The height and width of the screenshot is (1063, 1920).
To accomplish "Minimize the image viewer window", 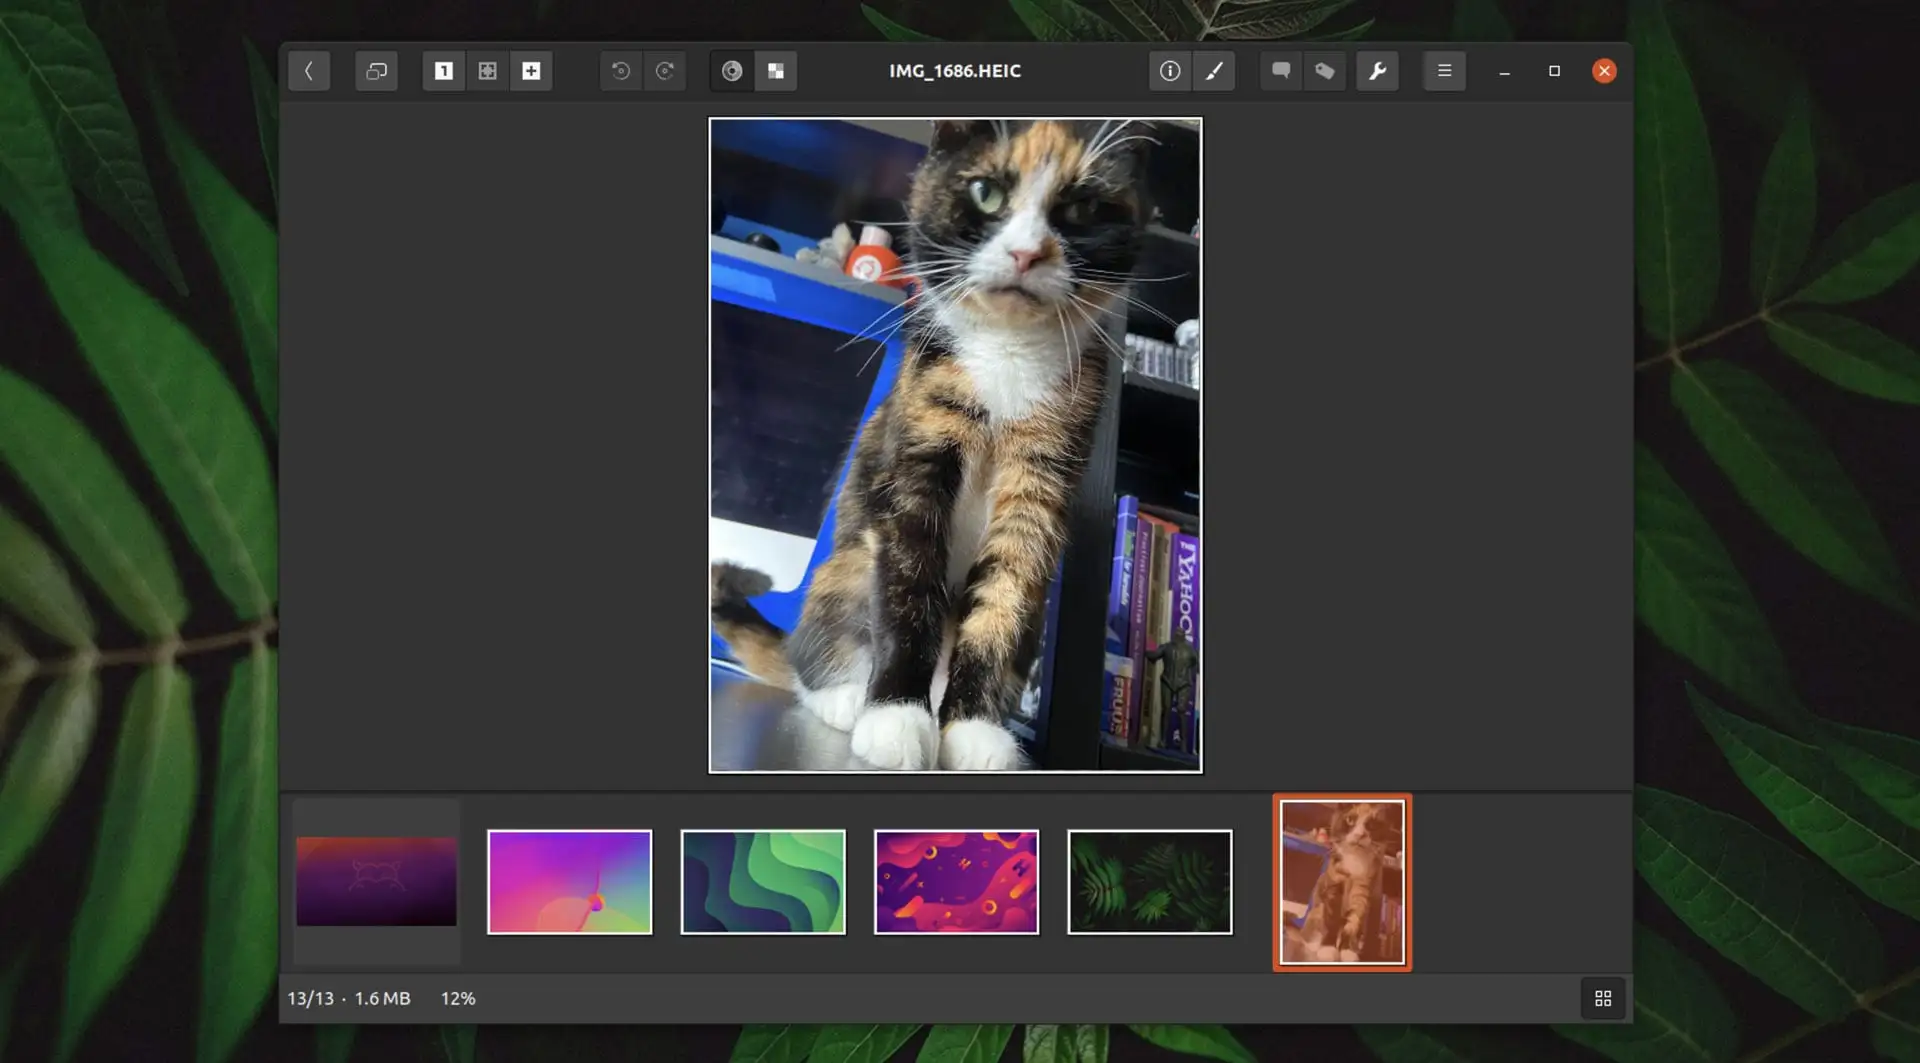I will click(1505, 71).
